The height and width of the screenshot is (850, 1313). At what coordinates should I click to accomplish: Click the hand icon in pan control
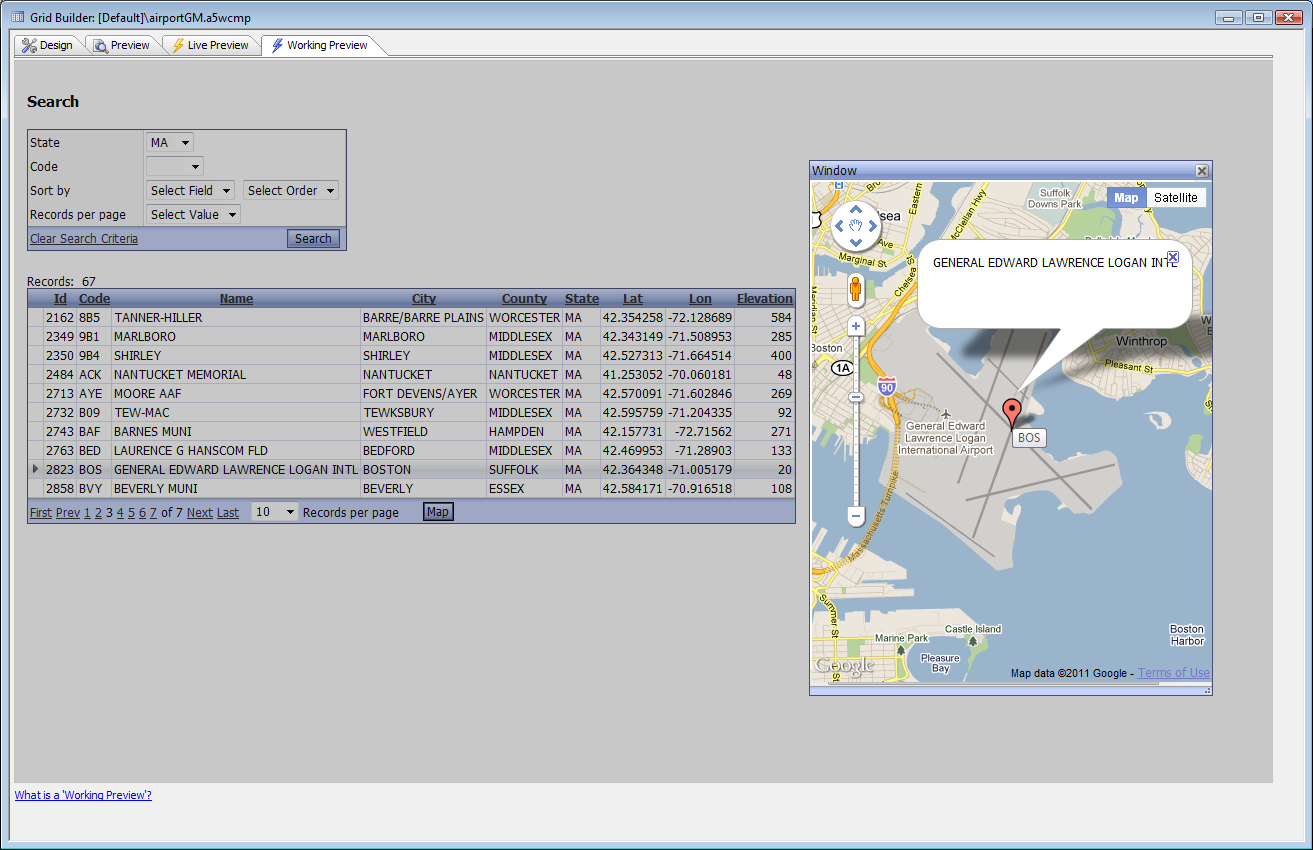click(x=856, y=226)
